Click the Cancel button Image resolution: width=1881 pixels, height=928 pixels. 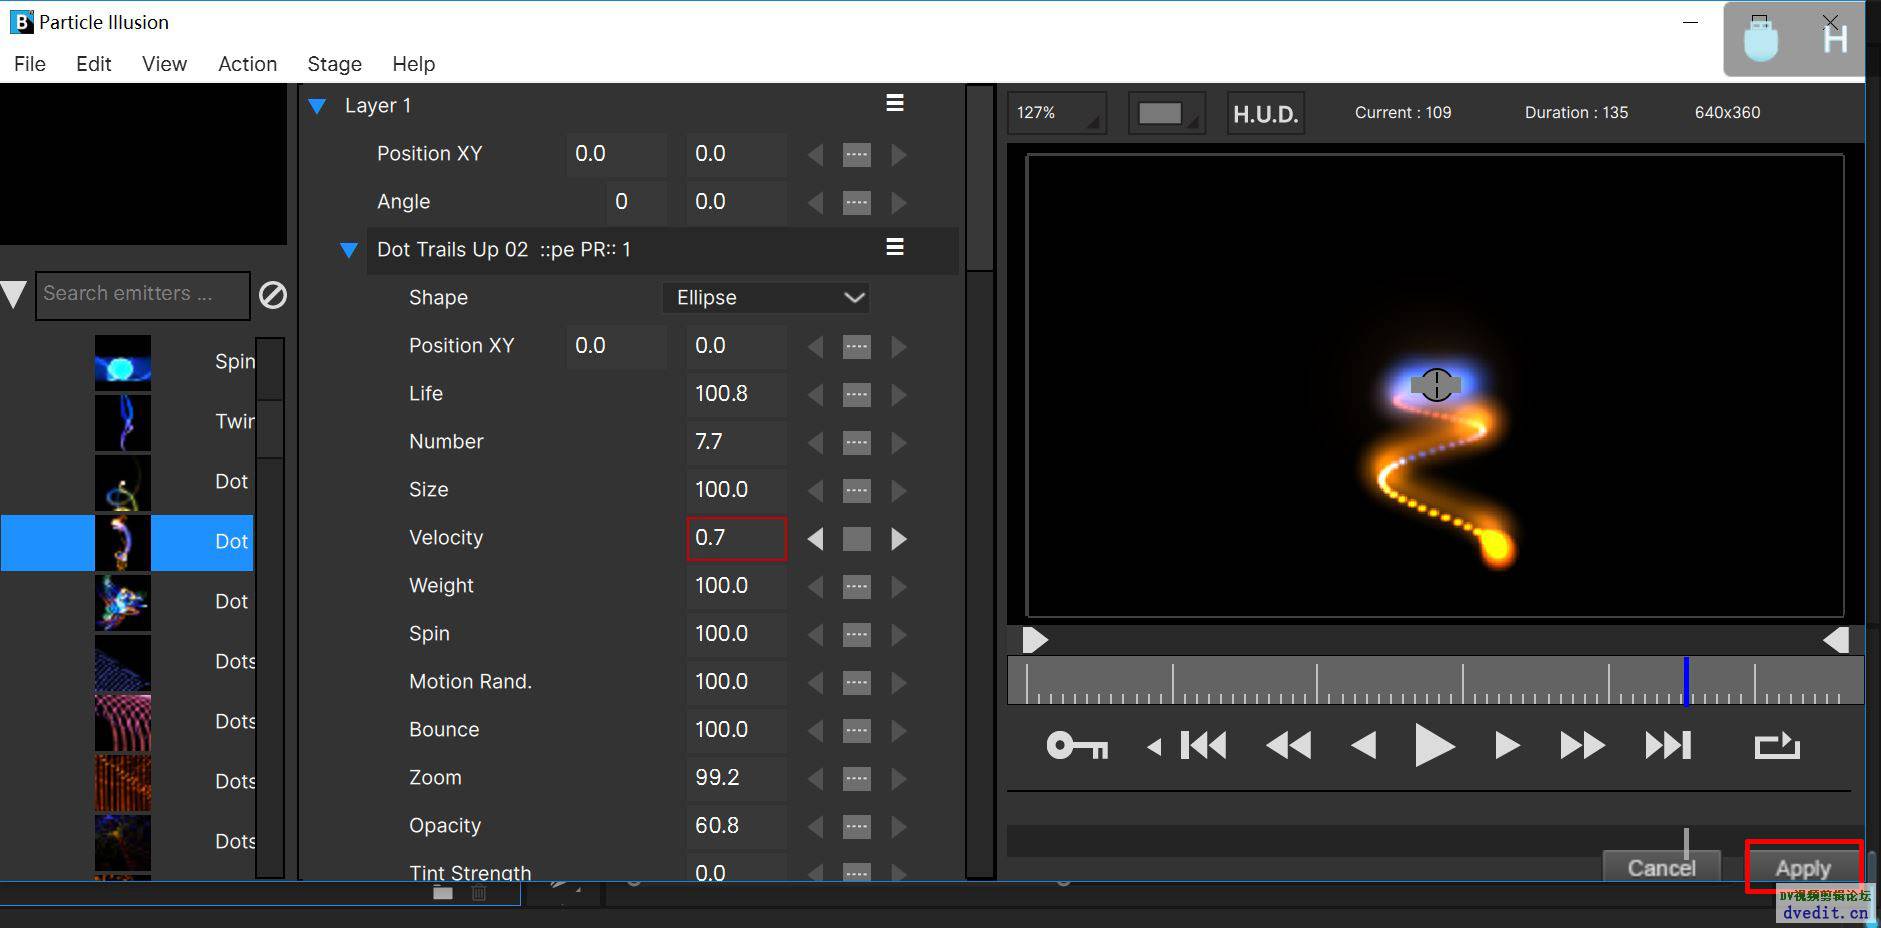coord(1661,867)
